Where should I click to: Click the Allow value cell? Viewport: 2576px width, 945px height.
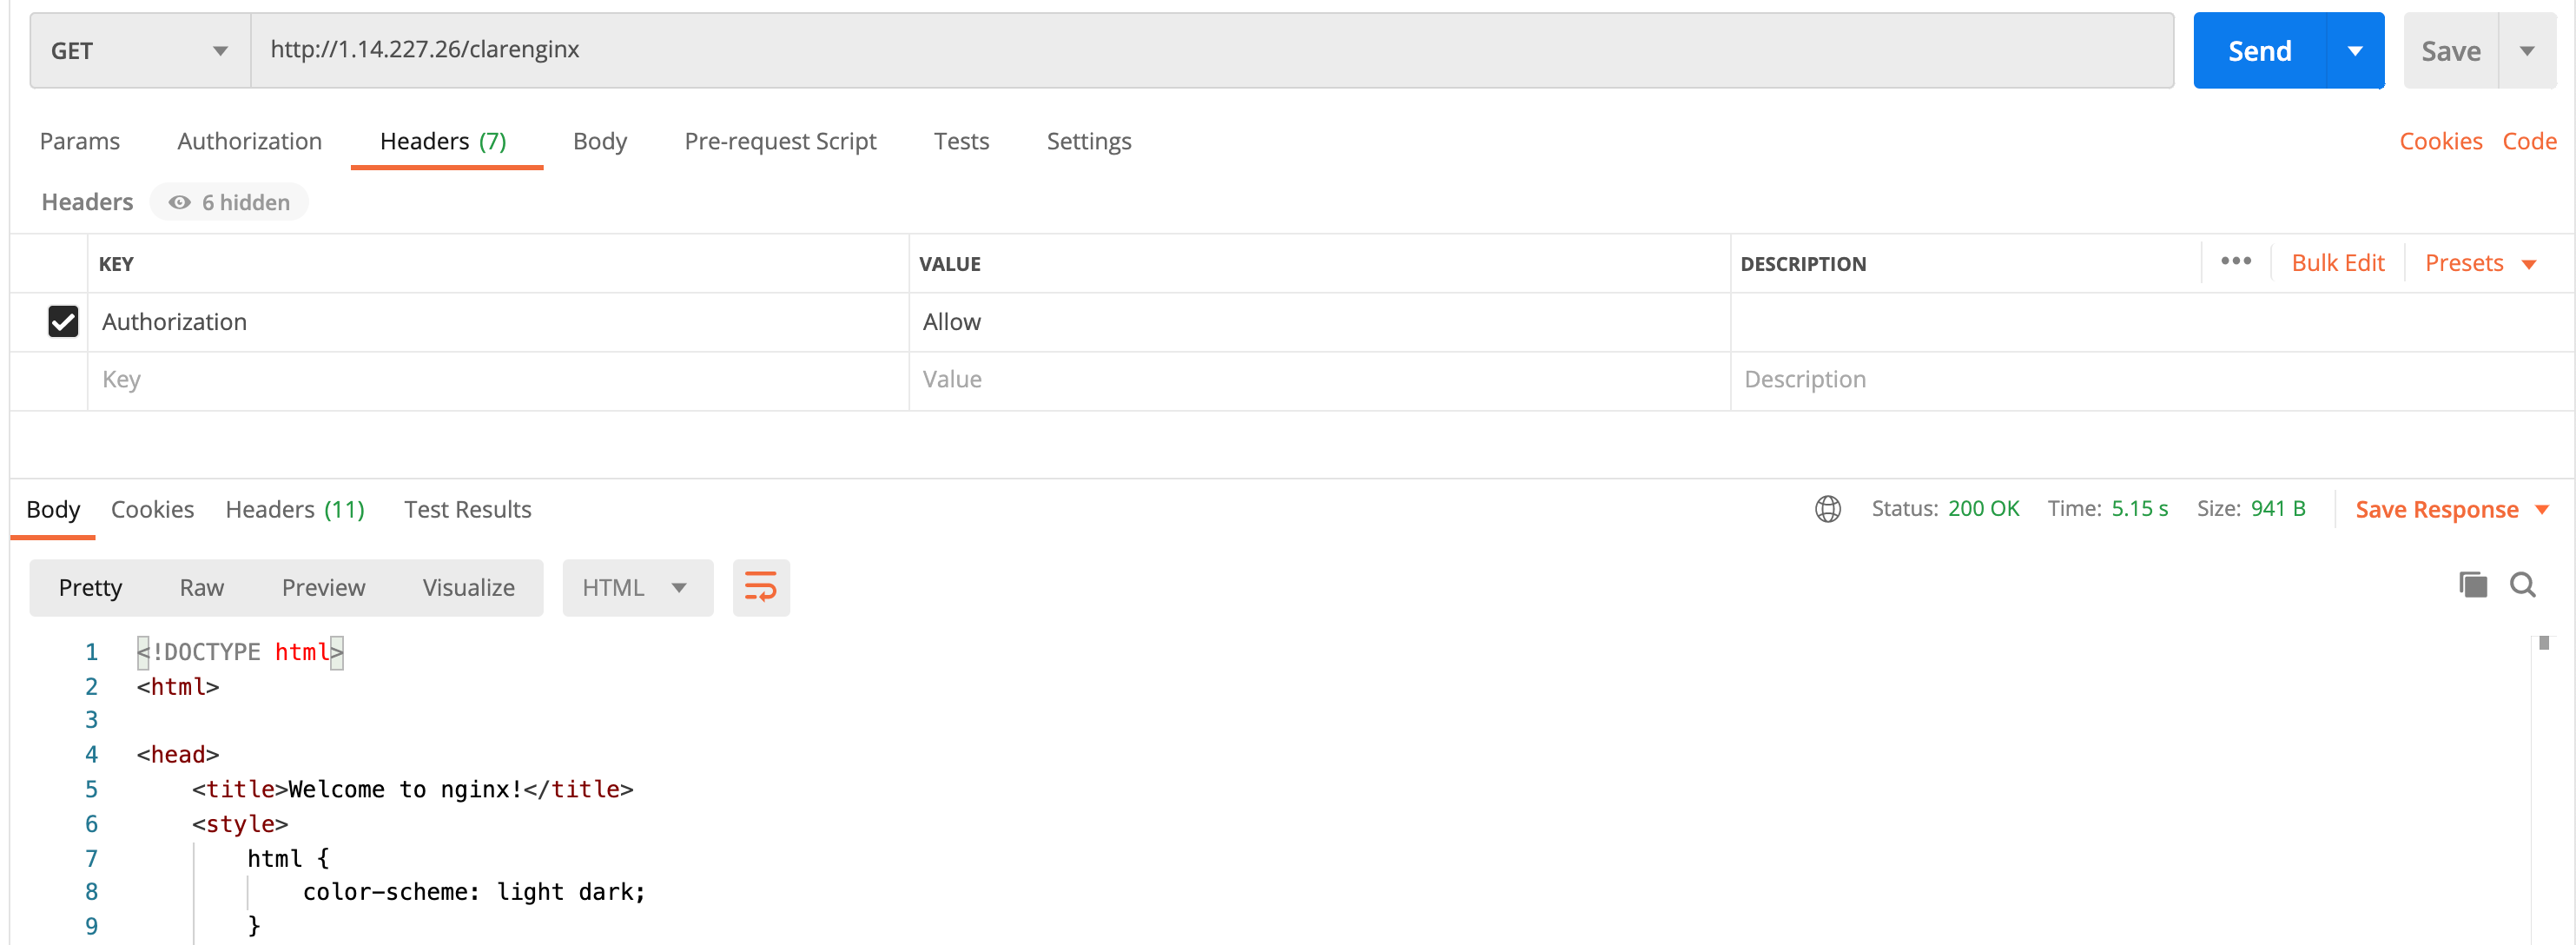click(1319, 322)
